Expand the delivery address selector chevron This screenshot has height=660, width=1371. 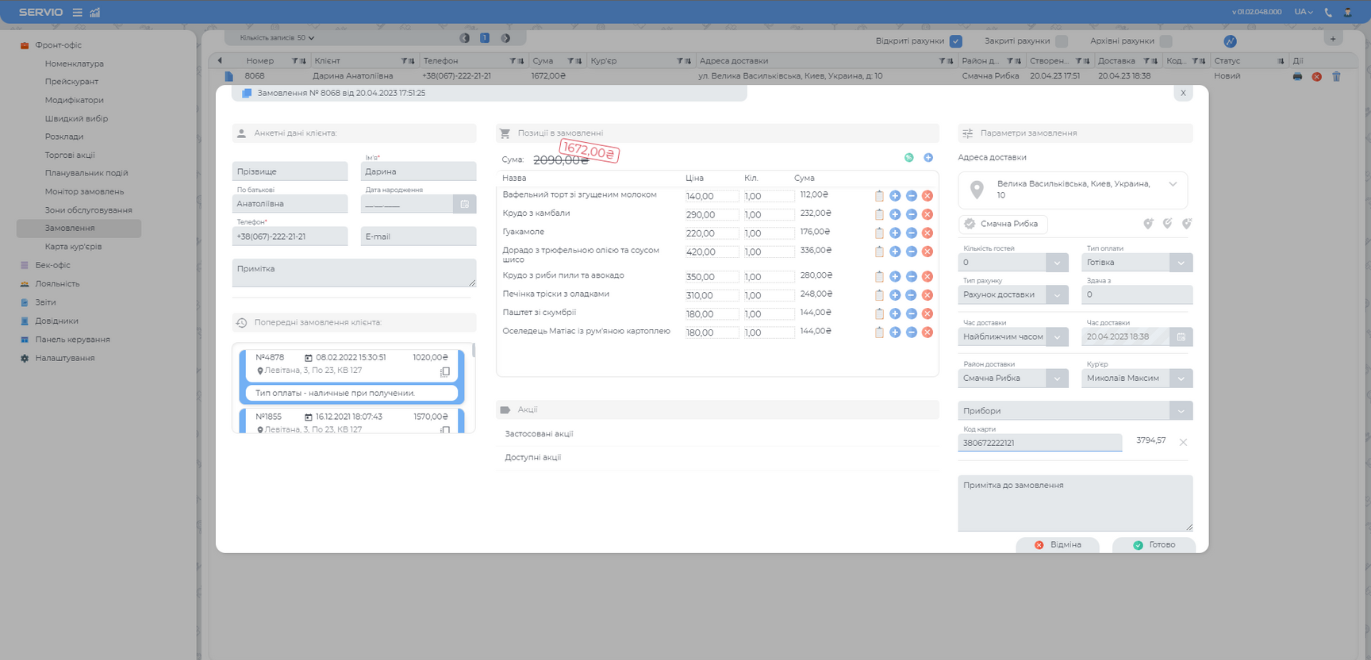[x=1173, y=184]
